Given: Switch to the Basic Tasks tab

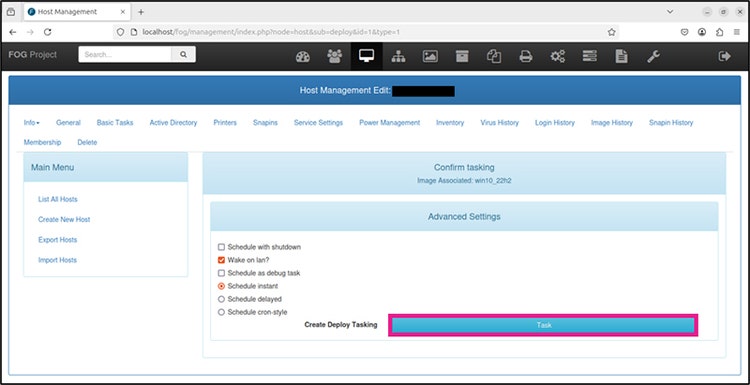Looking at the screenshot, I should 115,123.
